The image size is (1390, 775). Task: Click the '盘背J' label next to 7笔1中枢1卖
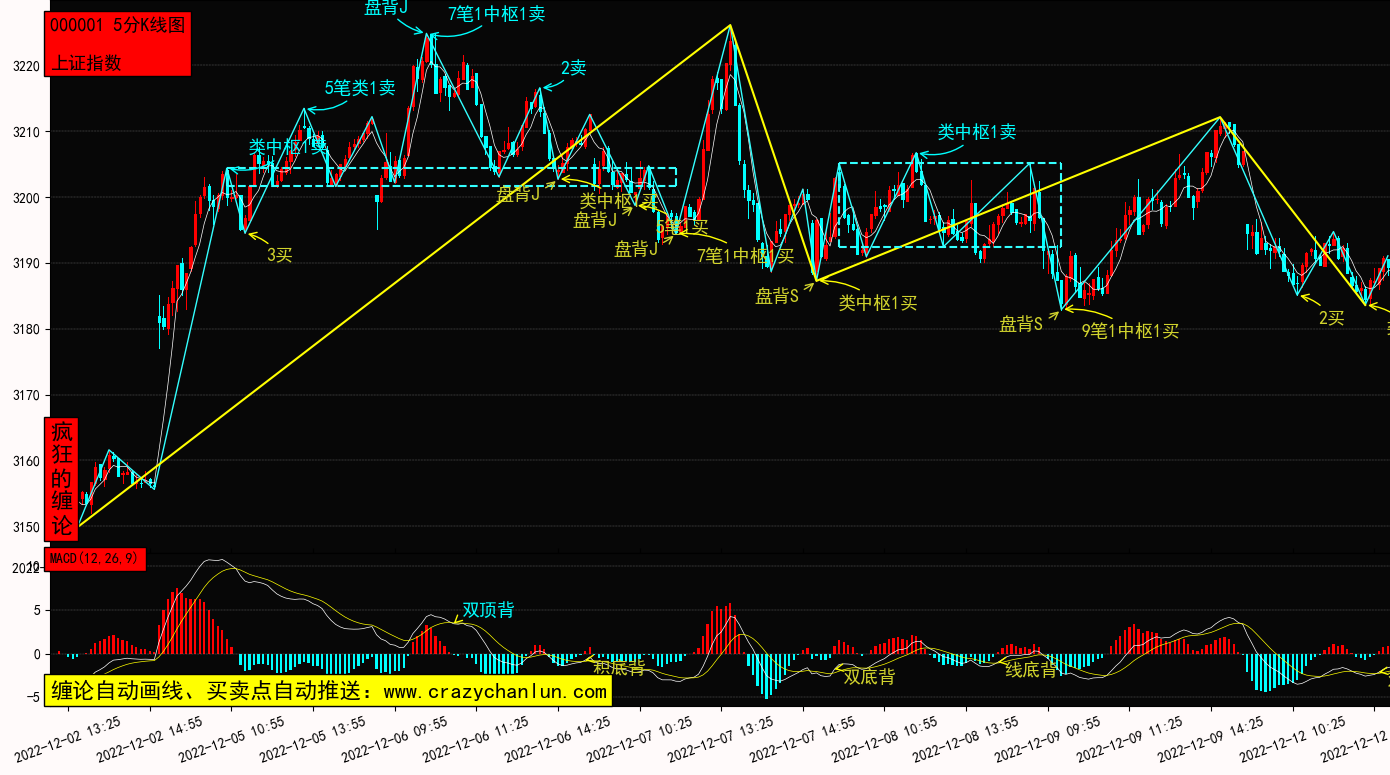386,9
